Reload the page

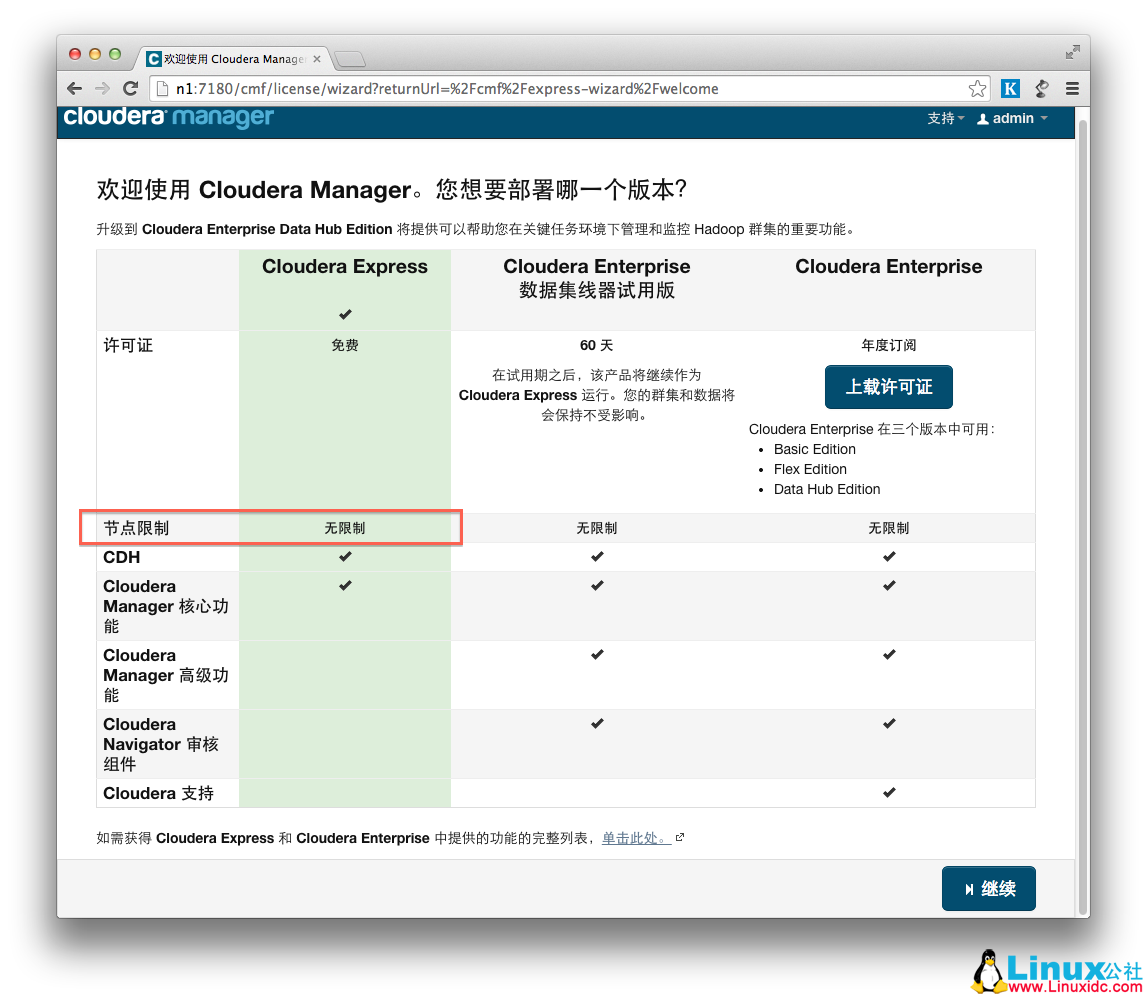131,88
